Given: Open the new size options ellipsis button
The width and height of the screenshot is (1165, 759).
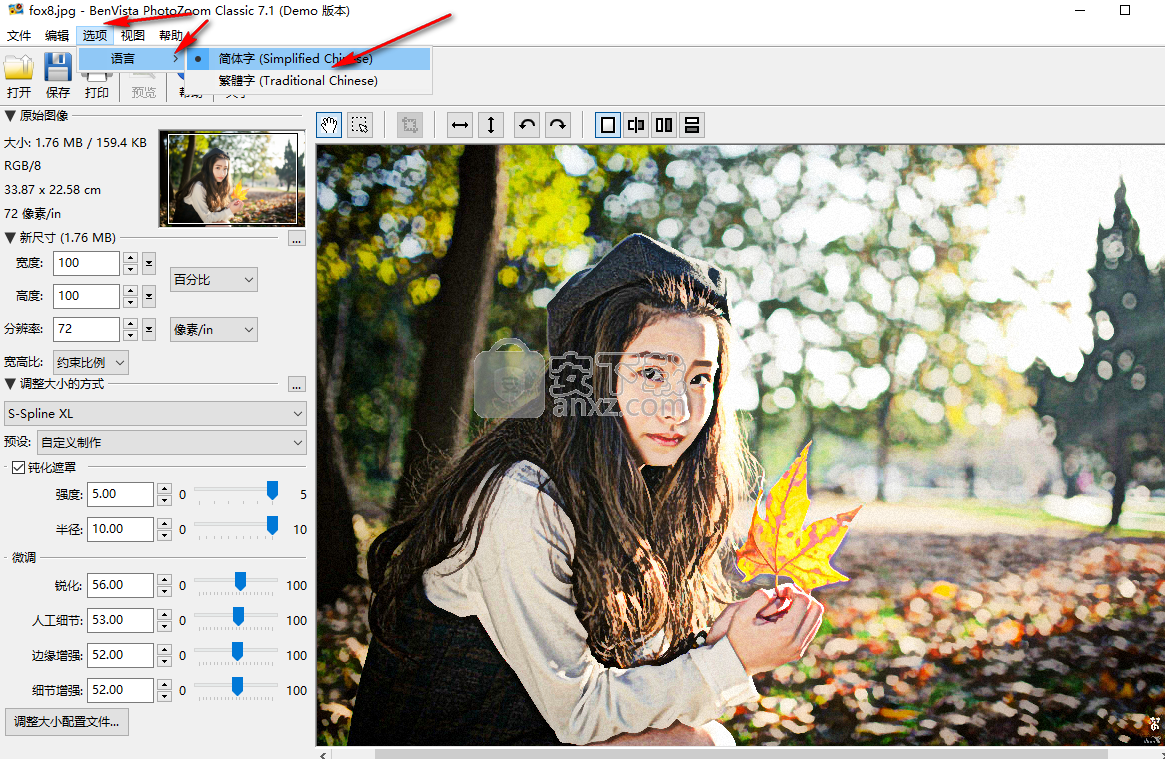Looking at the screenshot, I should [x=296, y=239].
